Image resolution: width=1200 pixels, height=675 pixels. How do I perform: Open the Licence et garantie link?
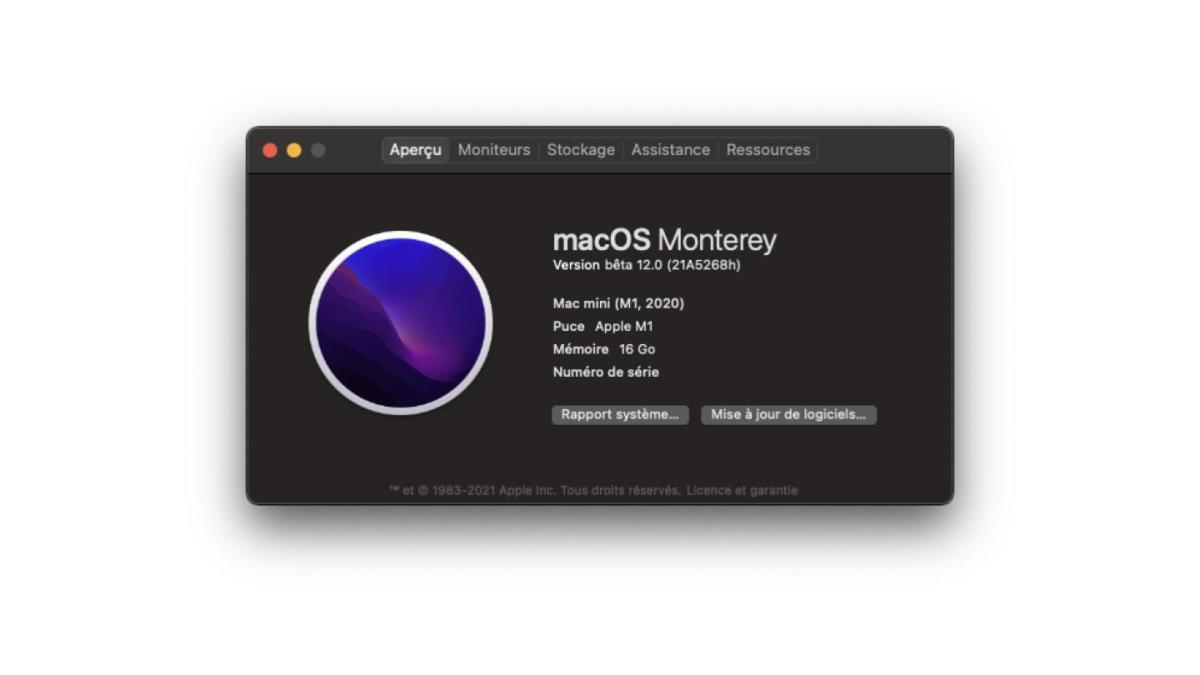[742, 490]
